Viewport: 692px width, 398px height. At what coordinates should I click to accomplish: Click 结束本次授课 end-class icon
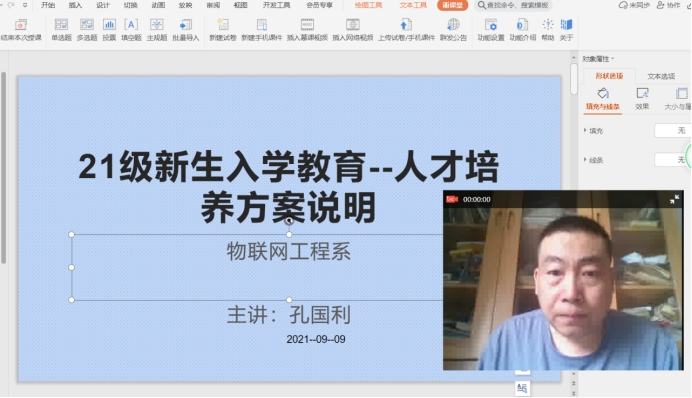click(21, 30)
